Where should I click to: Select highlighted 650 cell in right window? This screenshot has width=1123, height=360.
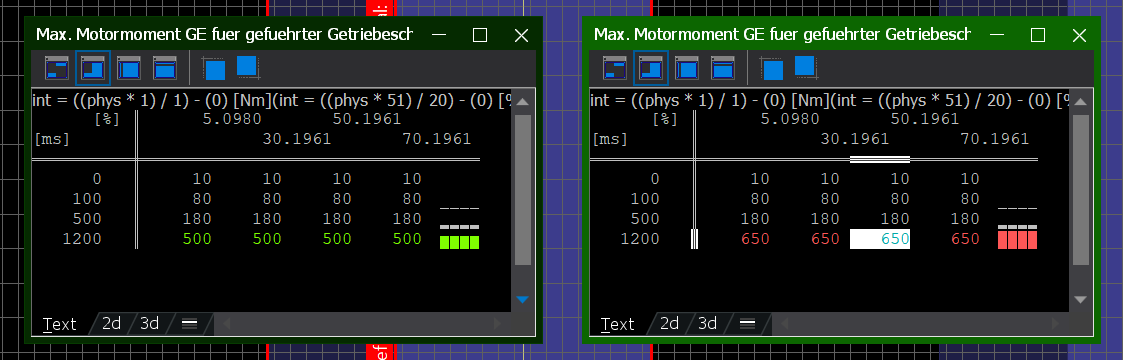click(879, 239)
